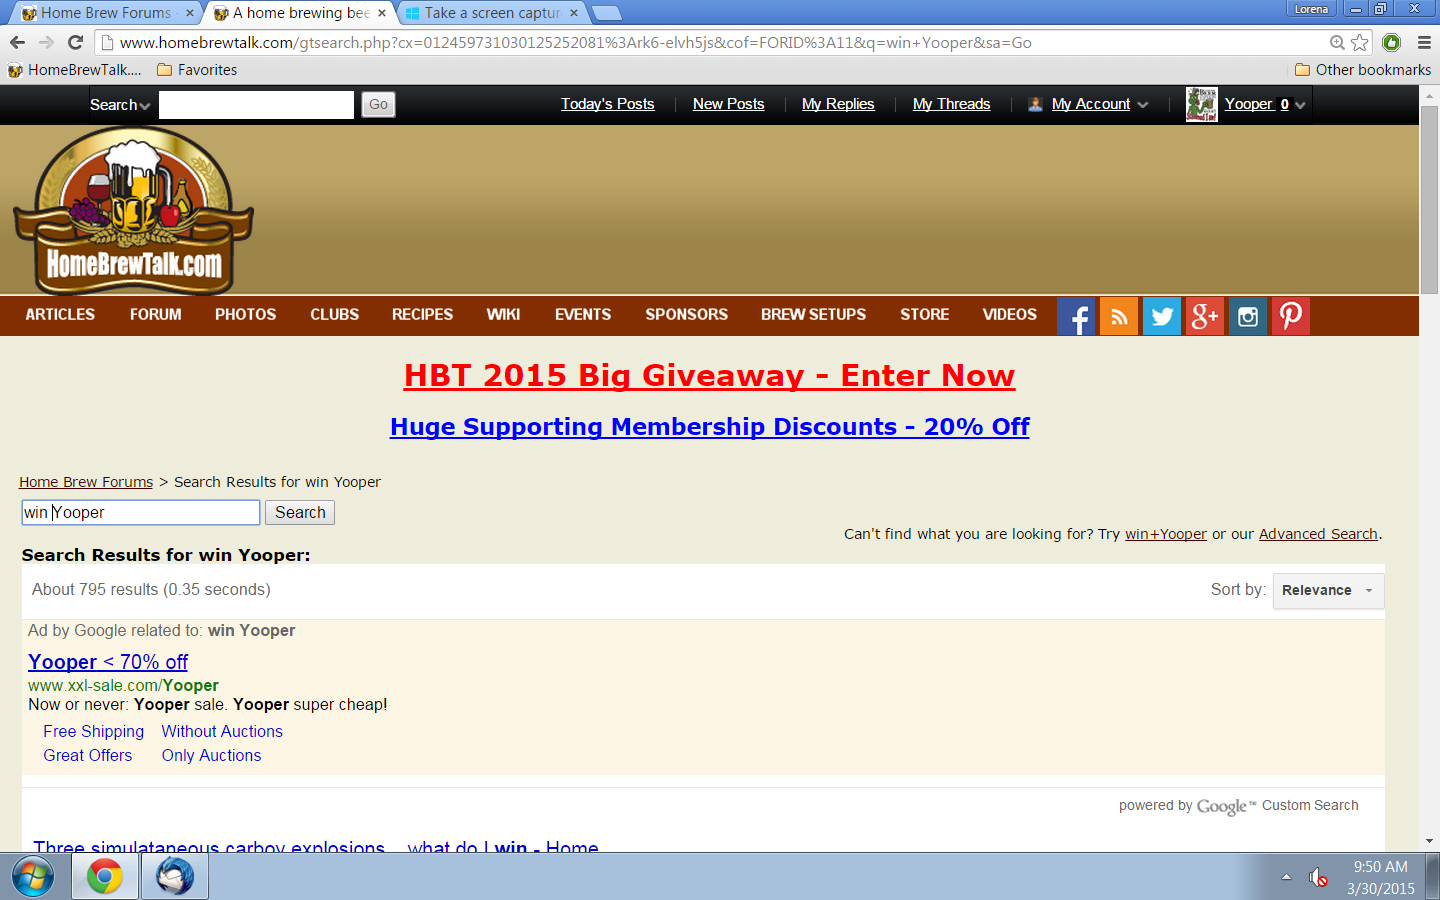Close the A home brewing bee tab
Viewport: 1440px width, 900px height.
tap(382, 13)
